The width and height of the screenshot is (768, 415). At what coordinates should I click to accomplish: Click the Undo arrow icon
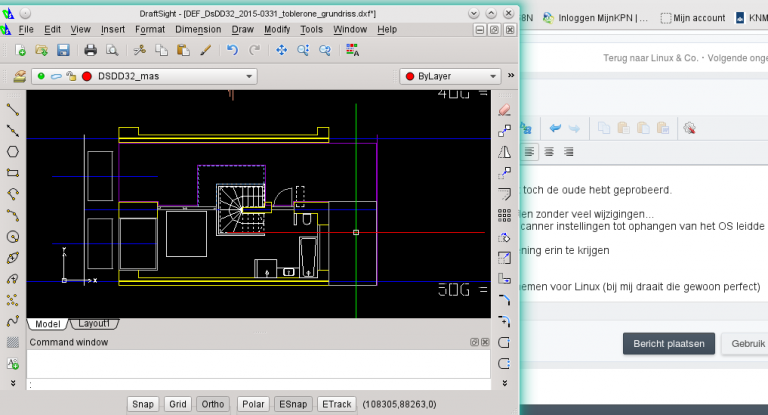(232, 50)
